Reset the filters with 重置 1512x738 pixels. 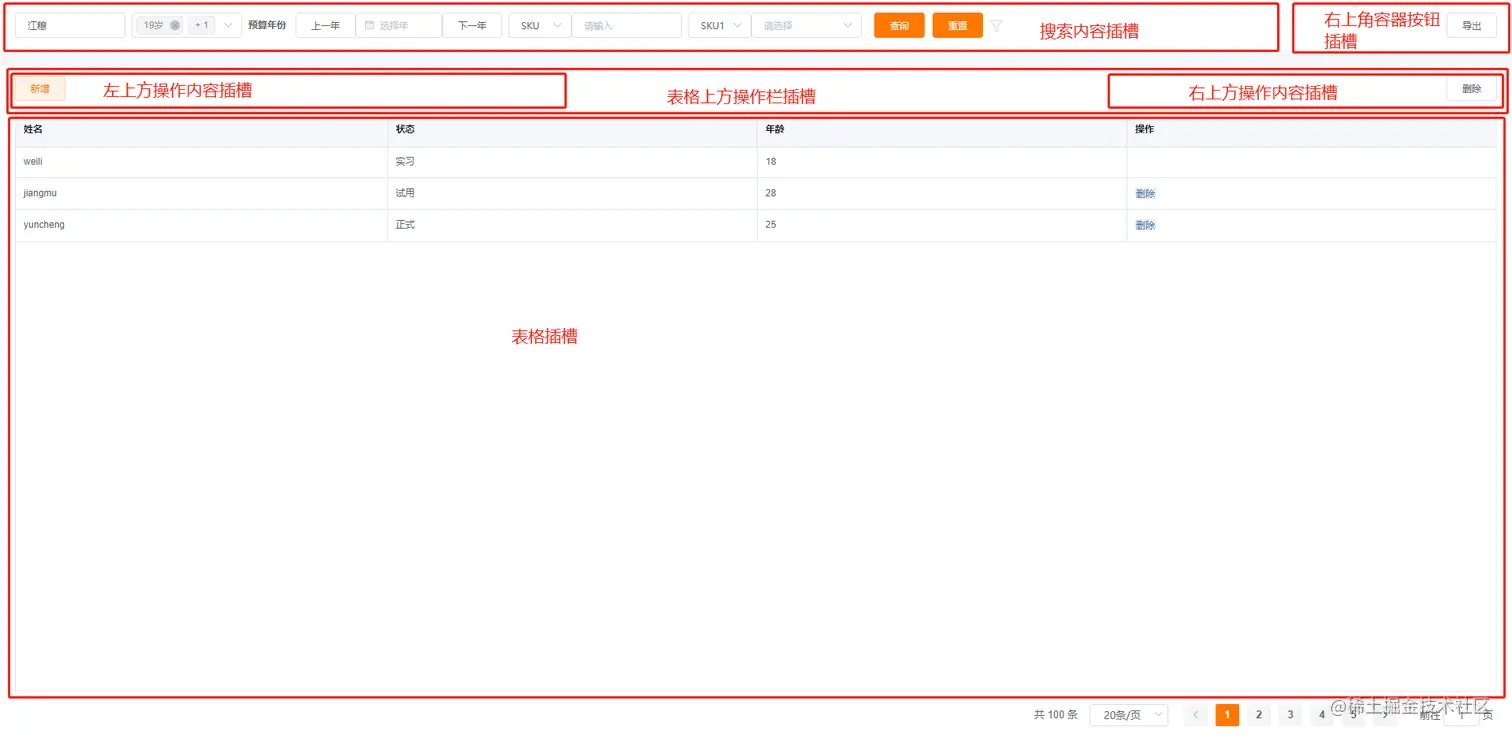[x=958, y=26]
